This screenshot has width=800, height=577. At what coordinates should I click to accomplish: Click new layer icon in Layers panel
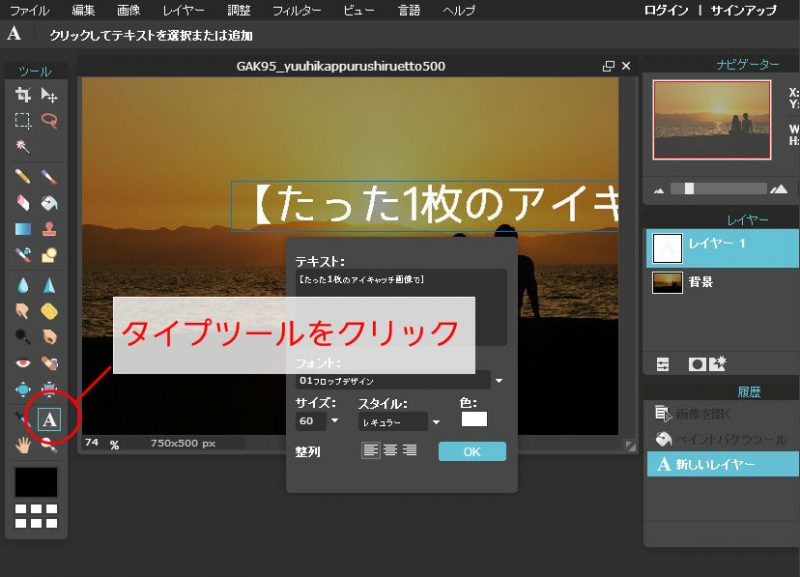coord(717,364)
